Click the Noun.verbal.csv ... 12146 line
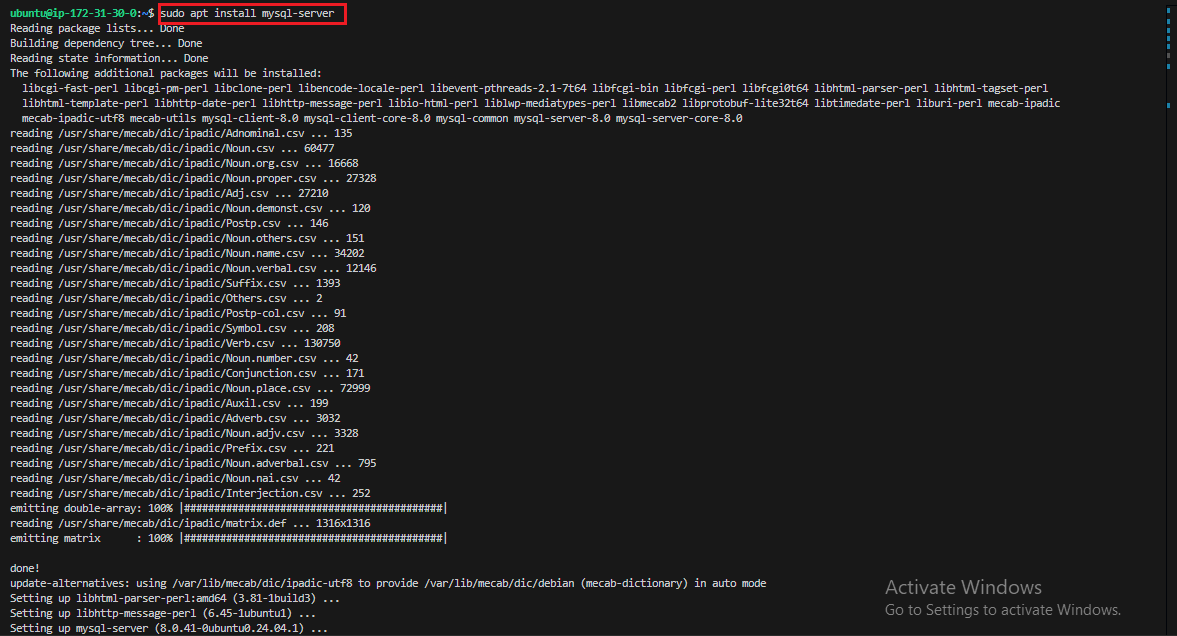The height and width of the screenshot is (636, 1177). (193, 269)
